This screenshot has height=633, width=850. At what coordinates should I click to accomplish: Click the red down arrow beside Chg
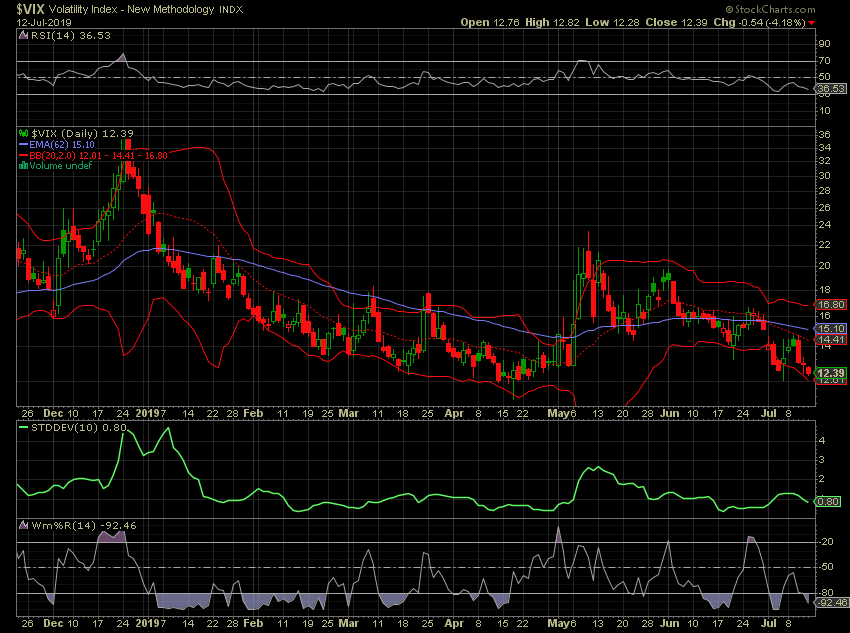[811, 23]
